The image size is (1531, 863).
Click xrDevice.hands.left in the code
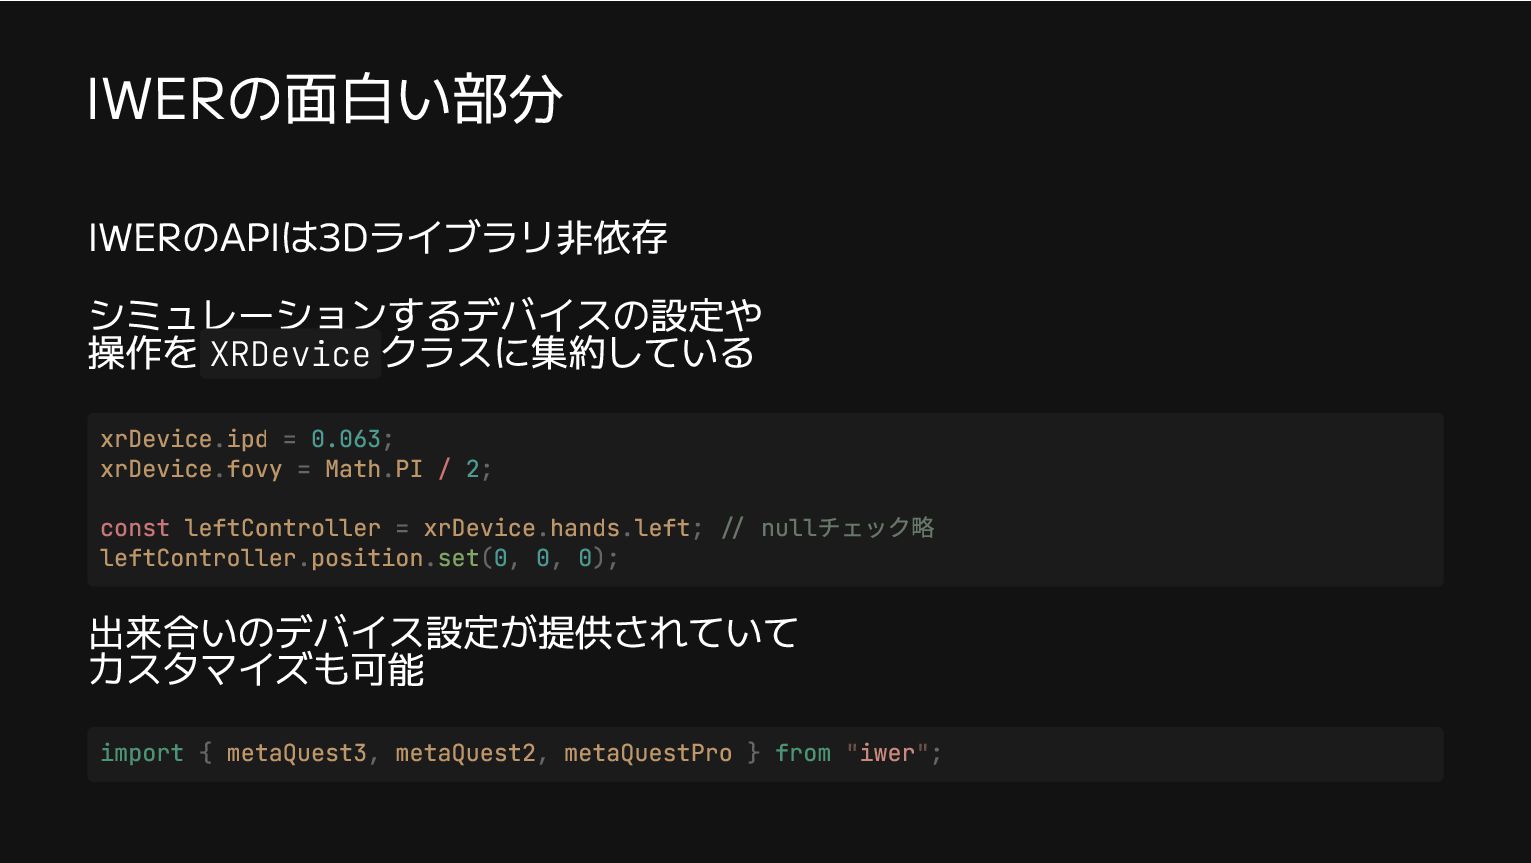point(556,528)
